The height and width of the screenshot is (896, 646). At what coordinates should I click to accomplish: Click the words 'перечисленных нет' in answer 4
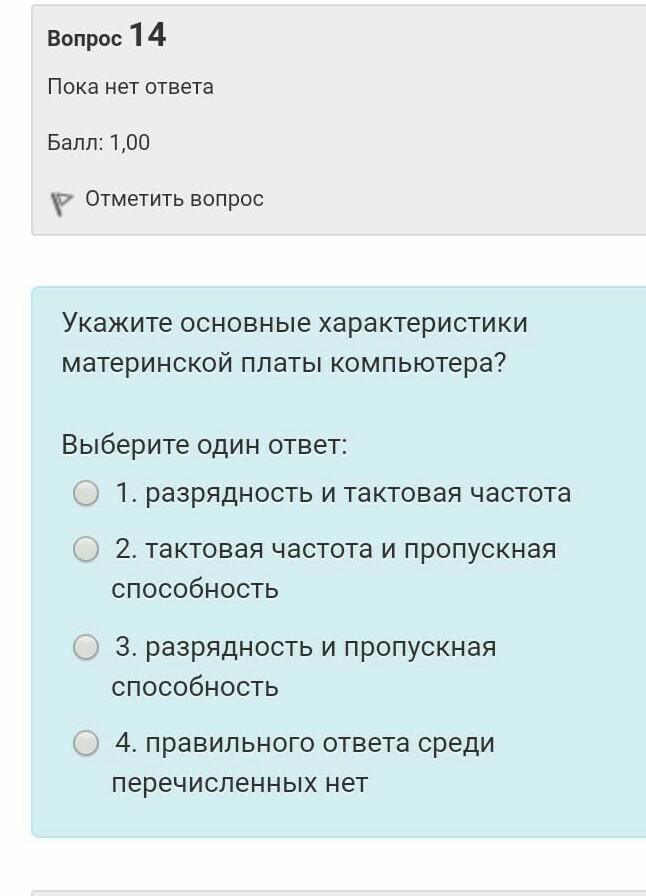point(239,783)
